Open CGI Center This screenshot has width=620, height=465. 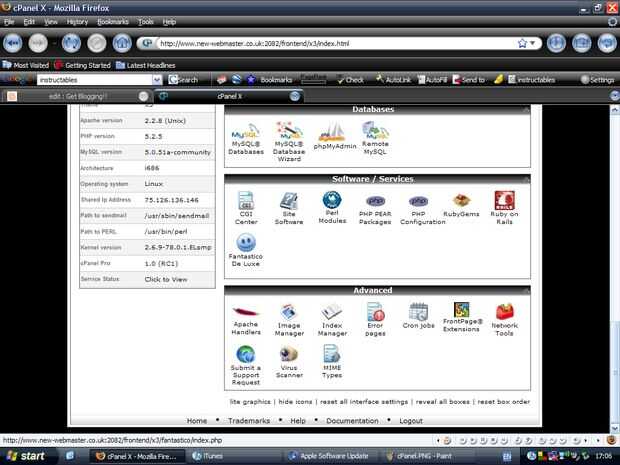click(x=246, y=208)
